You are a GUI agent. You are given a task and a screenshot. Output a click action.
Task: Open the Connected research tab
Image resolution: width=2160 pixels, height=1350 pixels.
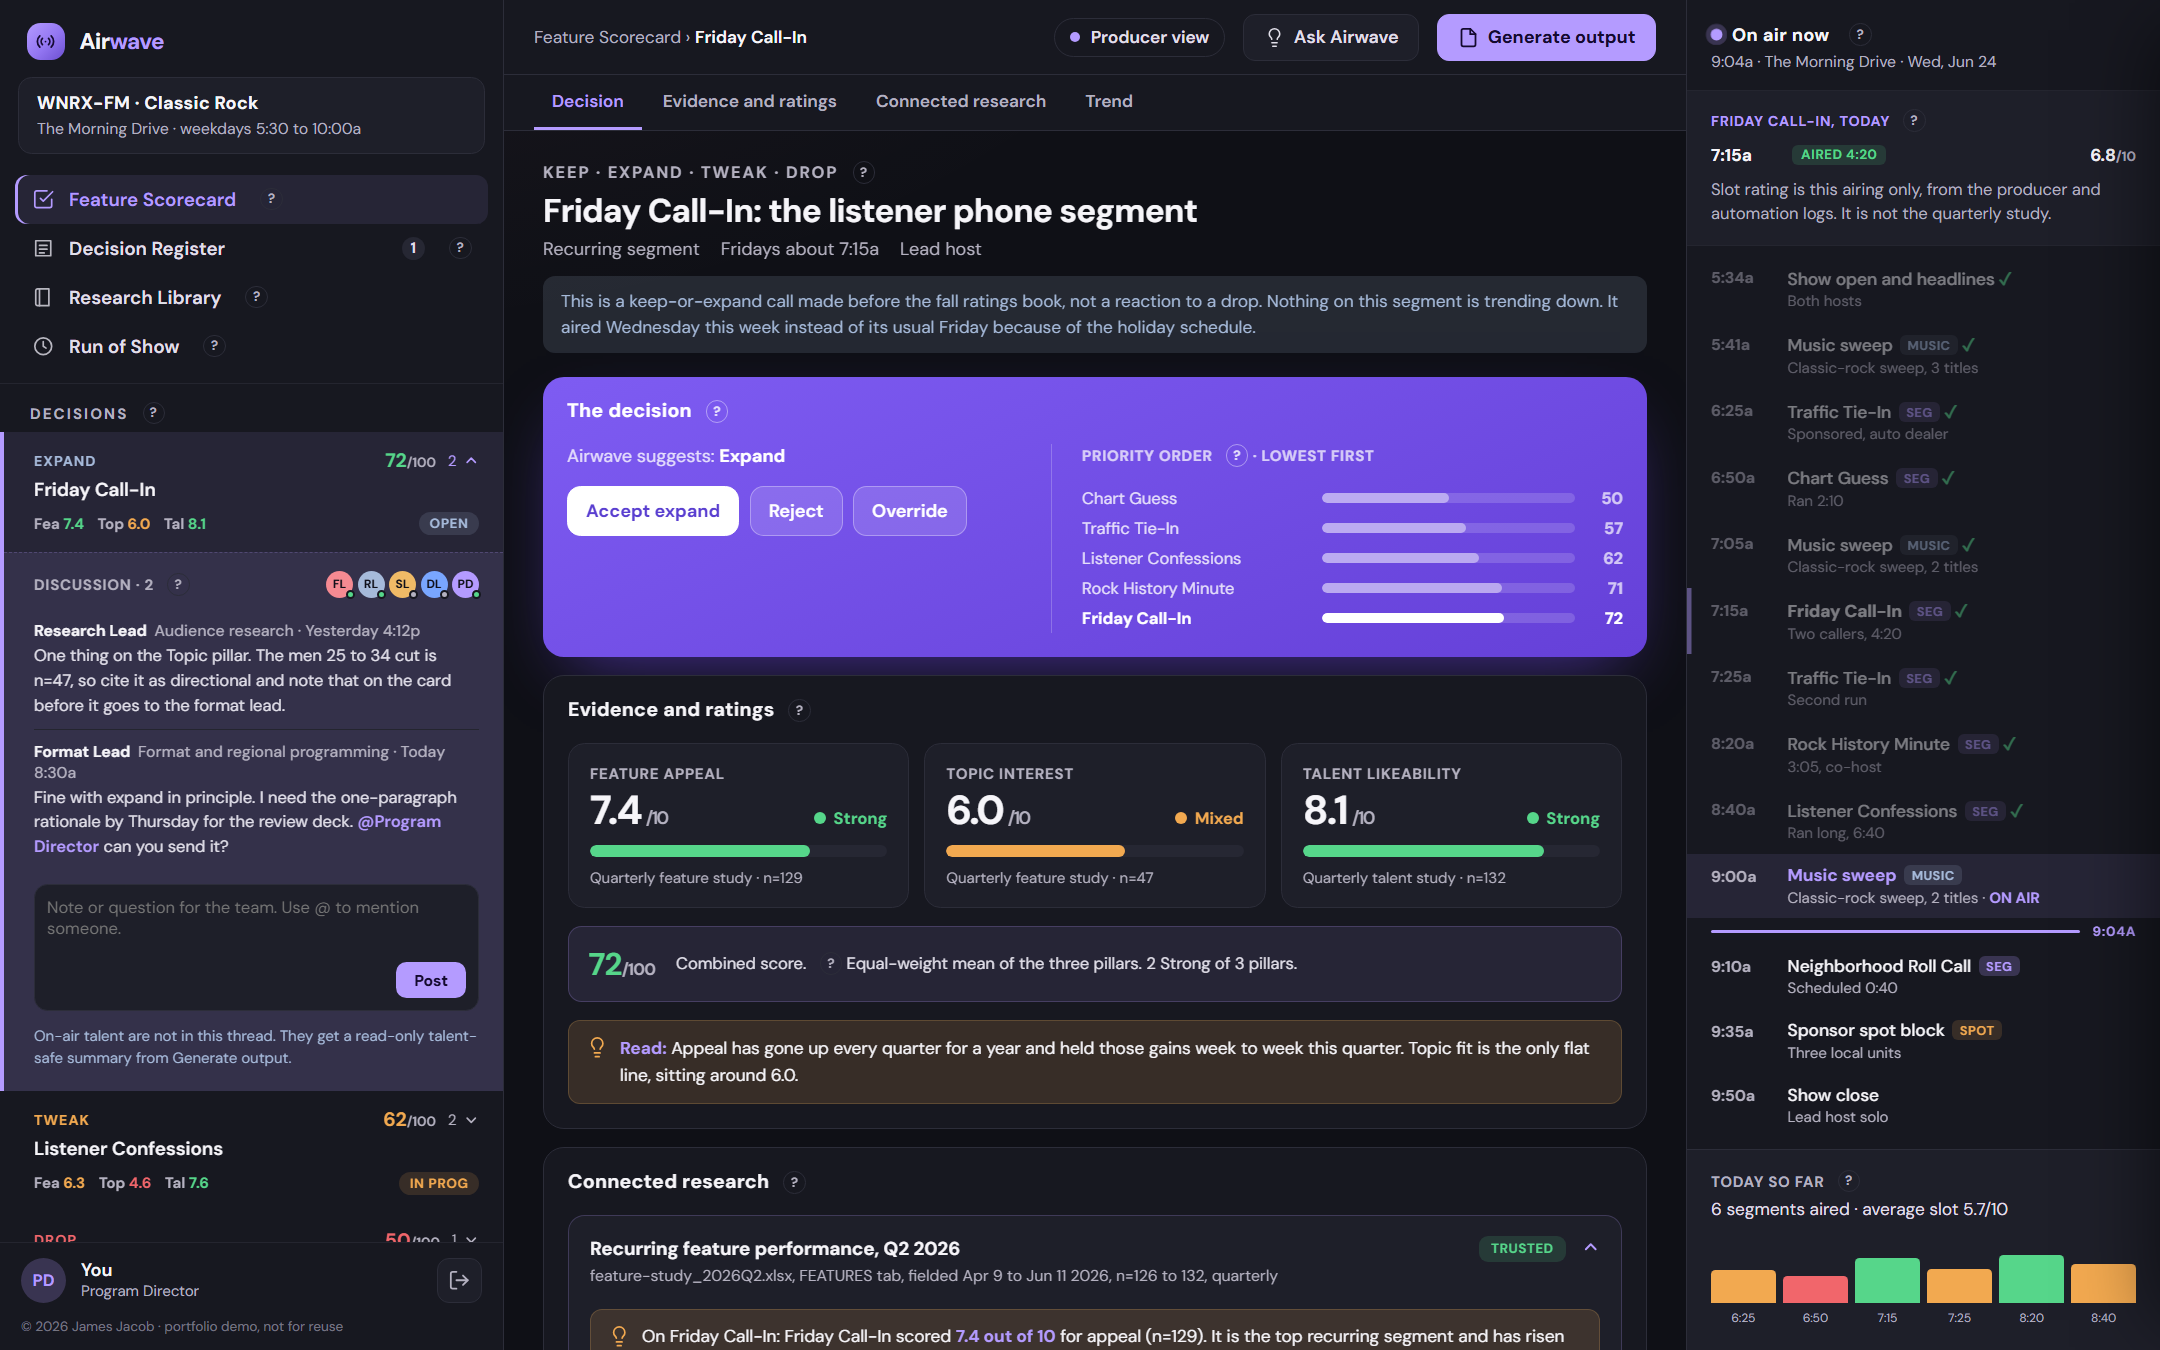pyautogui.click(x=960, y=101)
